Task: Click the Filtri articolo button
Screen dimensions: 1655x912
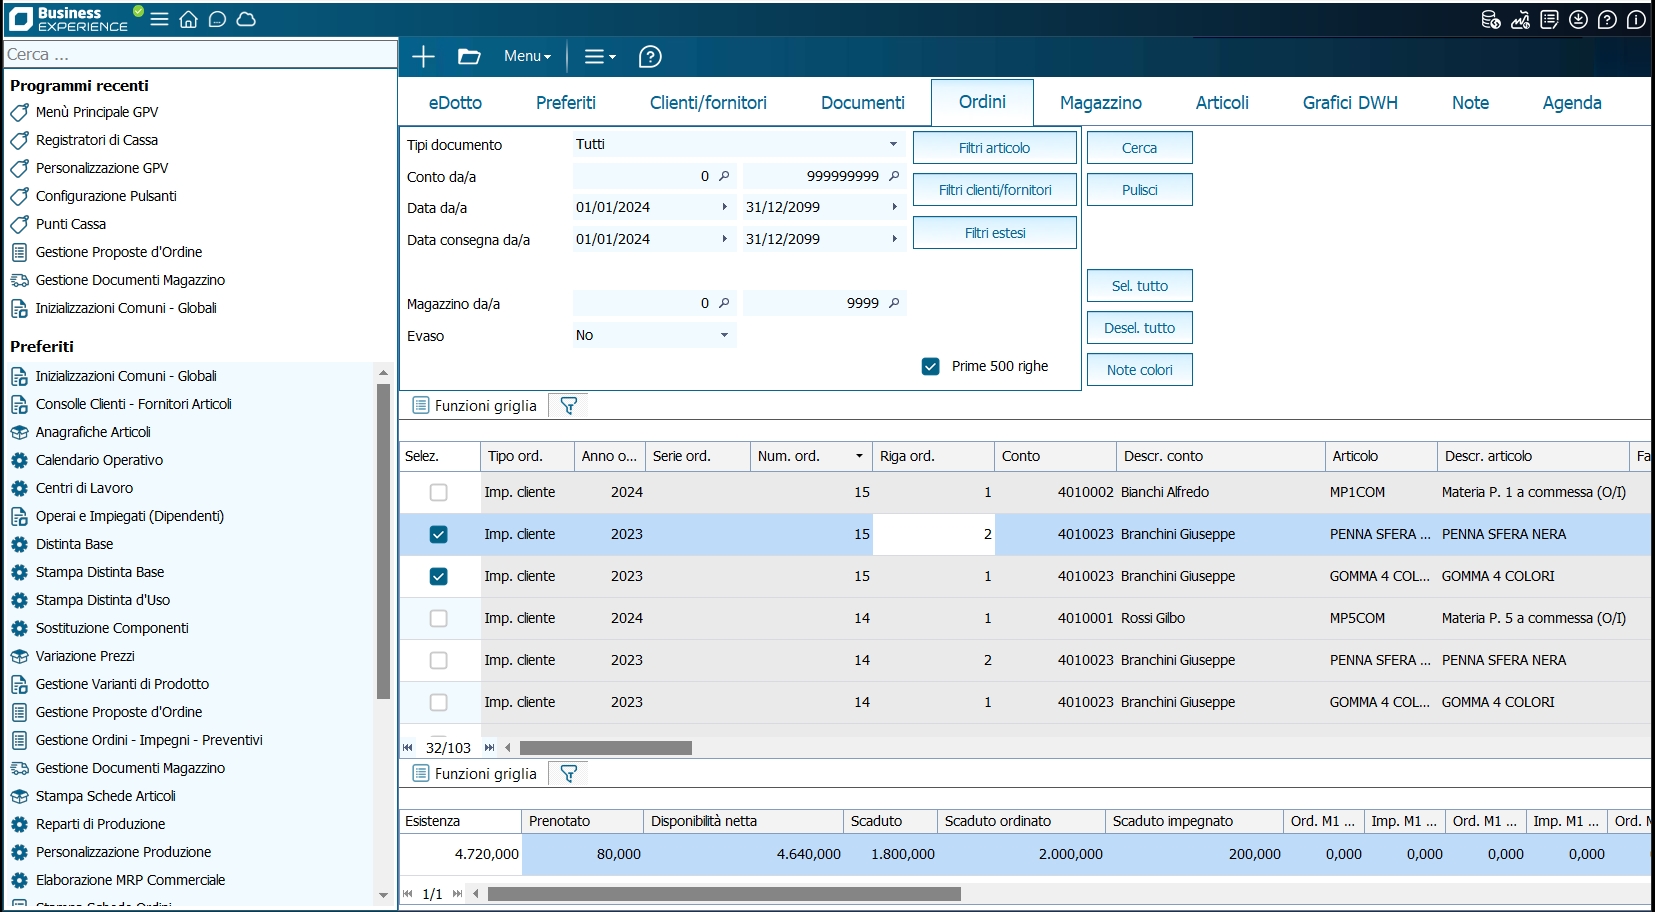Action: coord(994,148)
